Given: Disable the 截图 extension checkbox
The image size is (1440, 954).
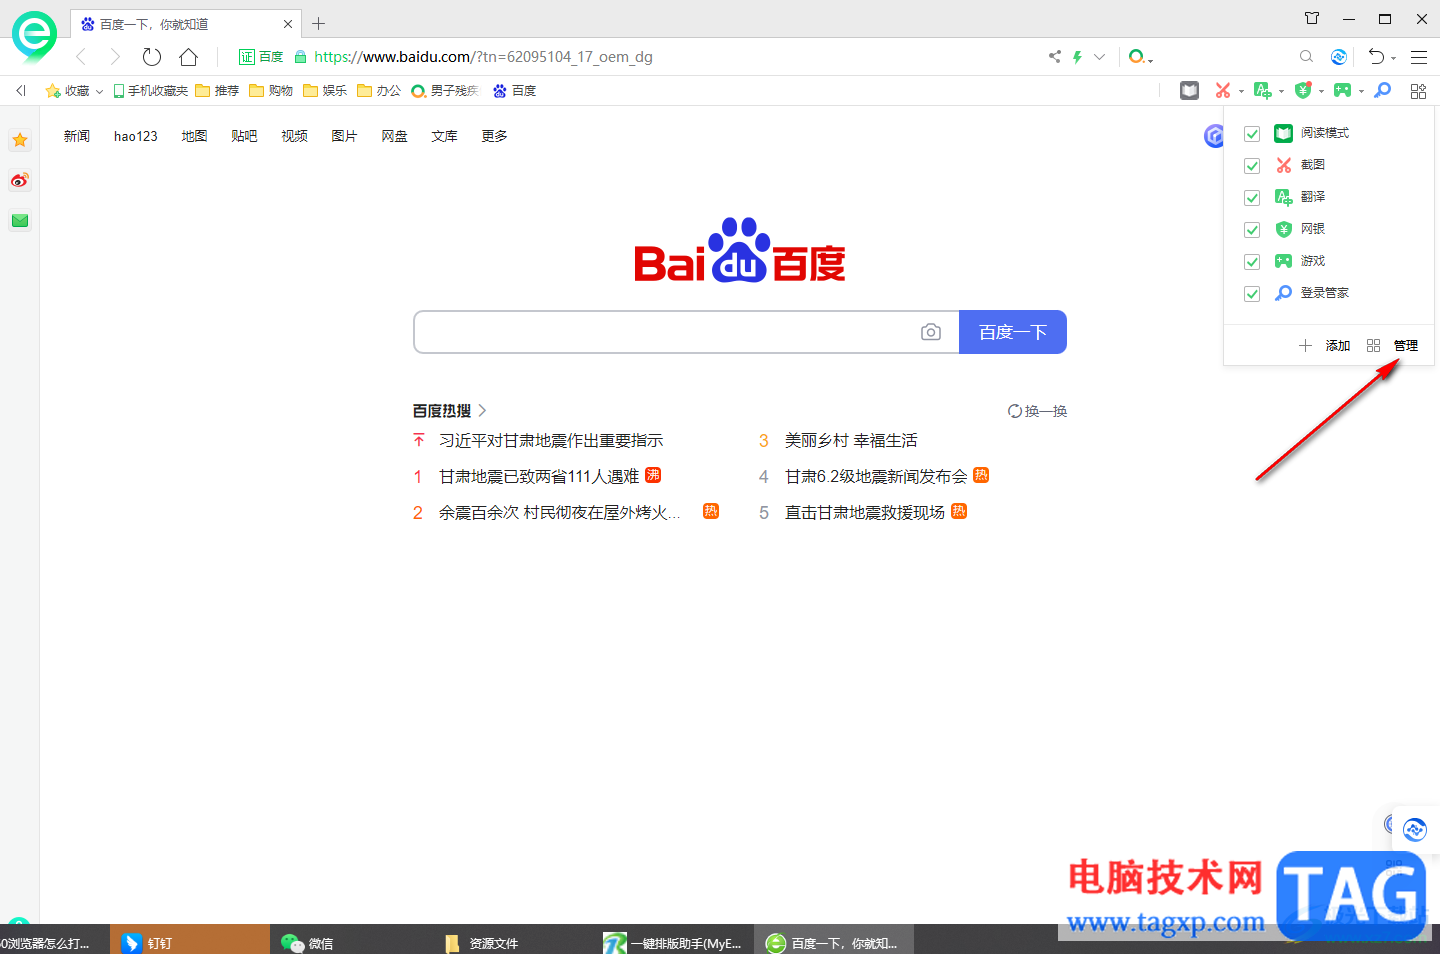Looking at the screenshot, I should (1251, 165).
